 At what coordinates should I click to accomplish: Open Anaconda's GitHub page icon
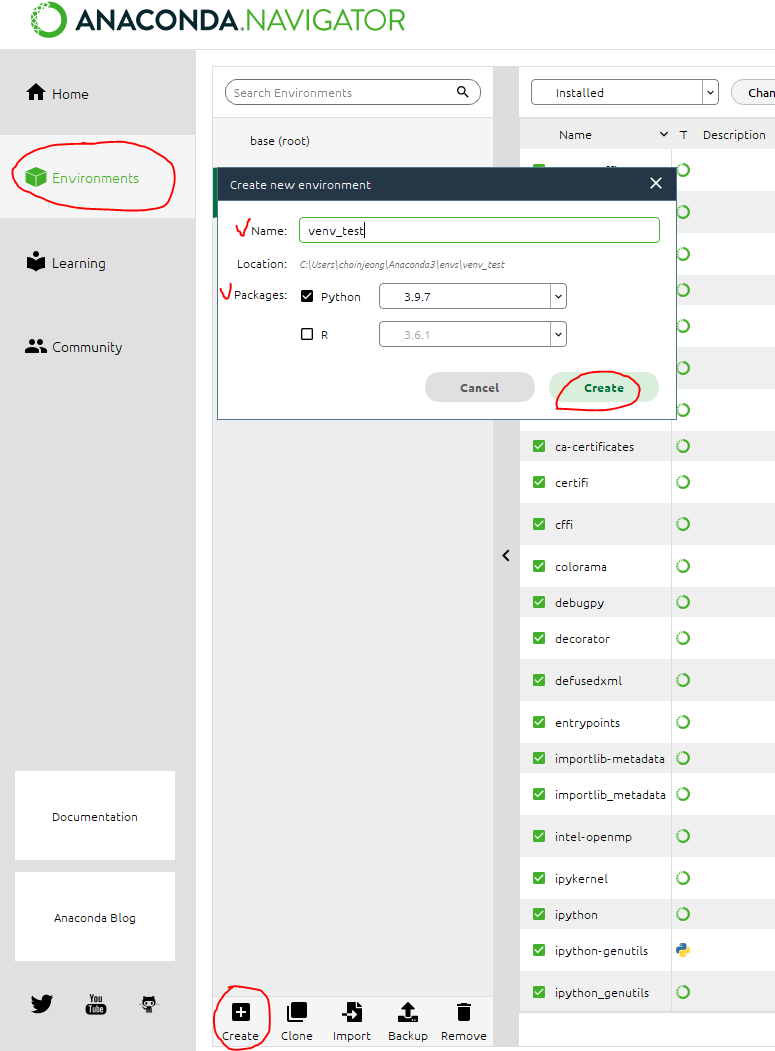click(149, 1003)
